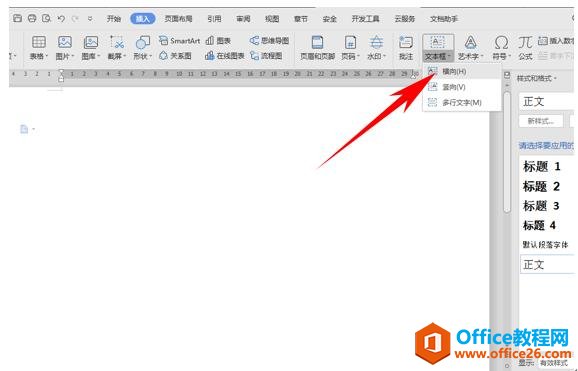
Task: Redo the last undone action
Action: point(75,18)
